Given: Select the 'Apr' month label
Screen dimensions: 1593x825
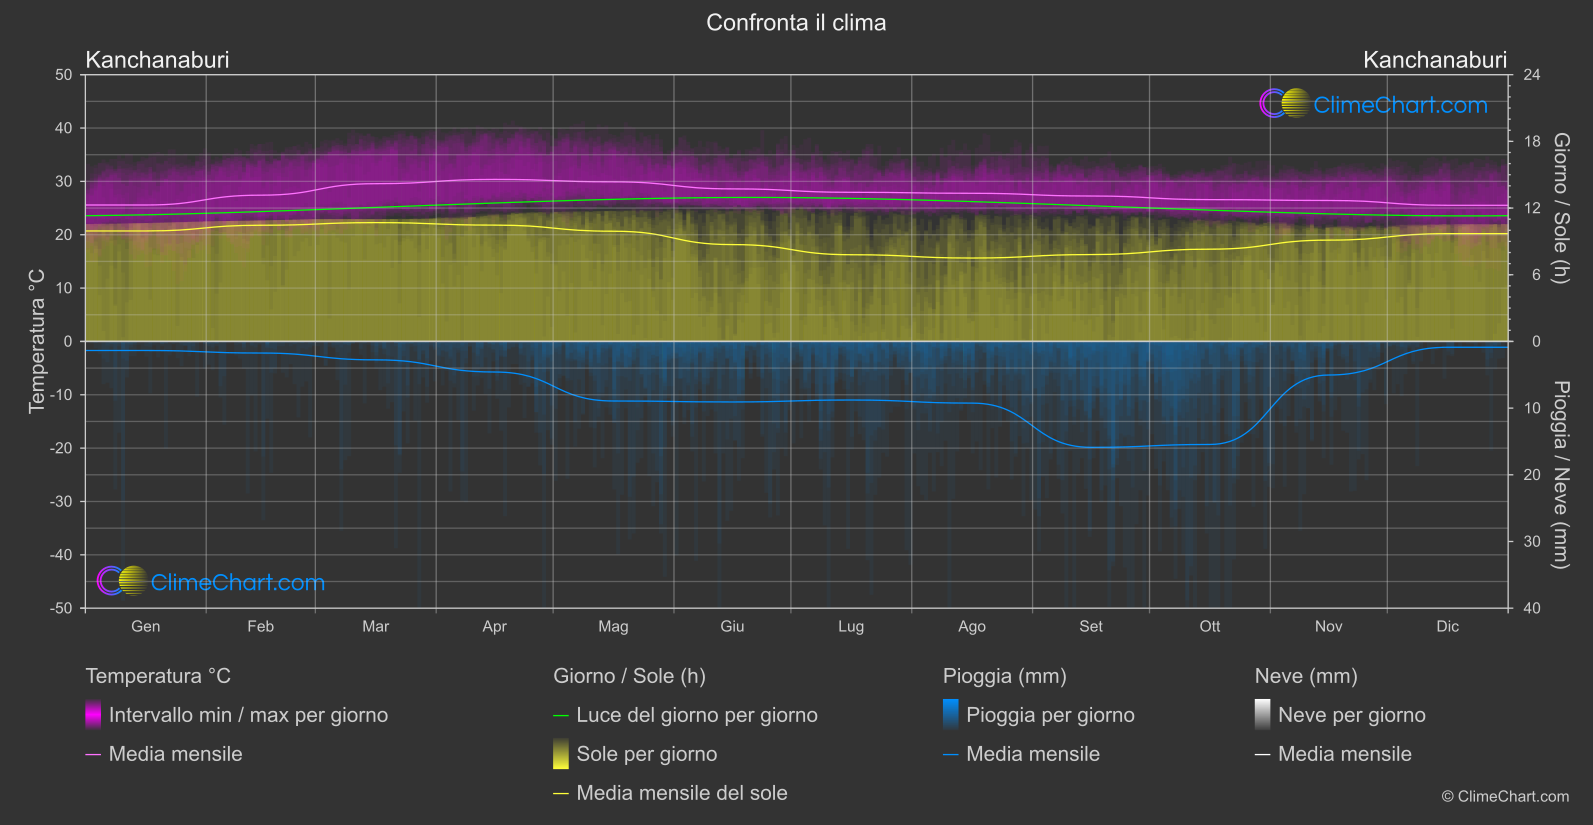Looking at the screenshot, I should click(494, 626).
